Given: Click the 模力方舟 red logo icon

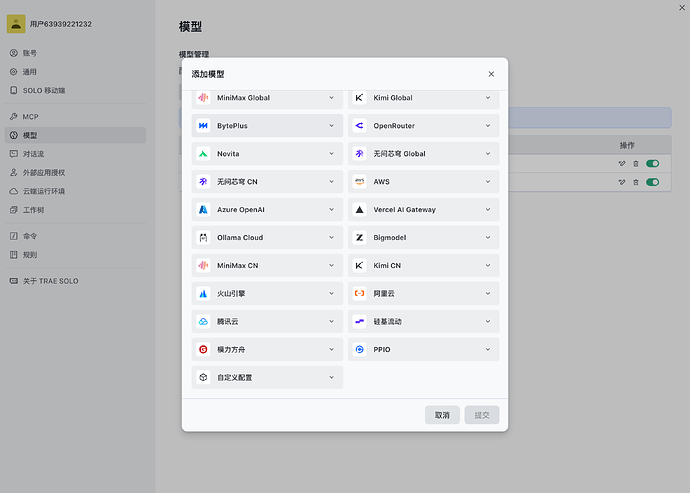Looking at the screenshot, I should tap(203, 350).
